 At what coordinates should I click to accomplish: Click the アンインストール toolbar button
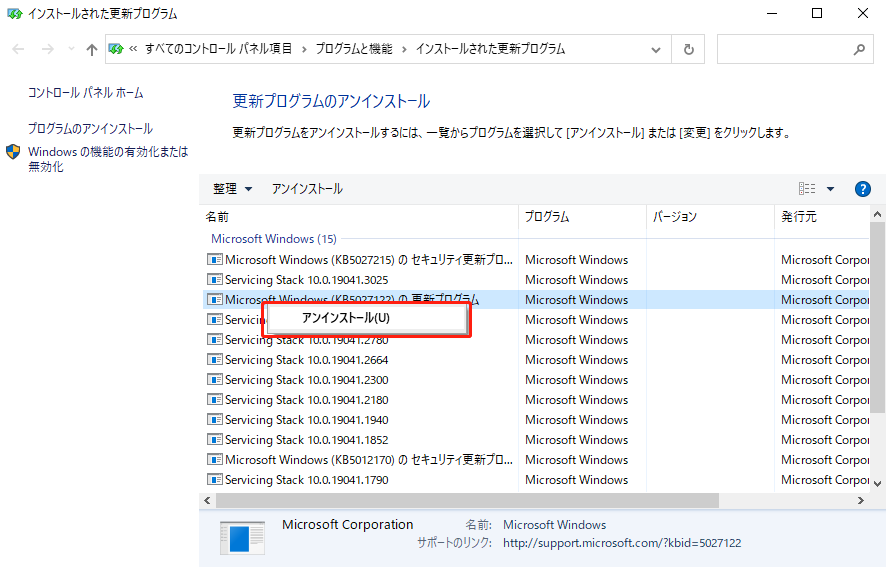307,189
